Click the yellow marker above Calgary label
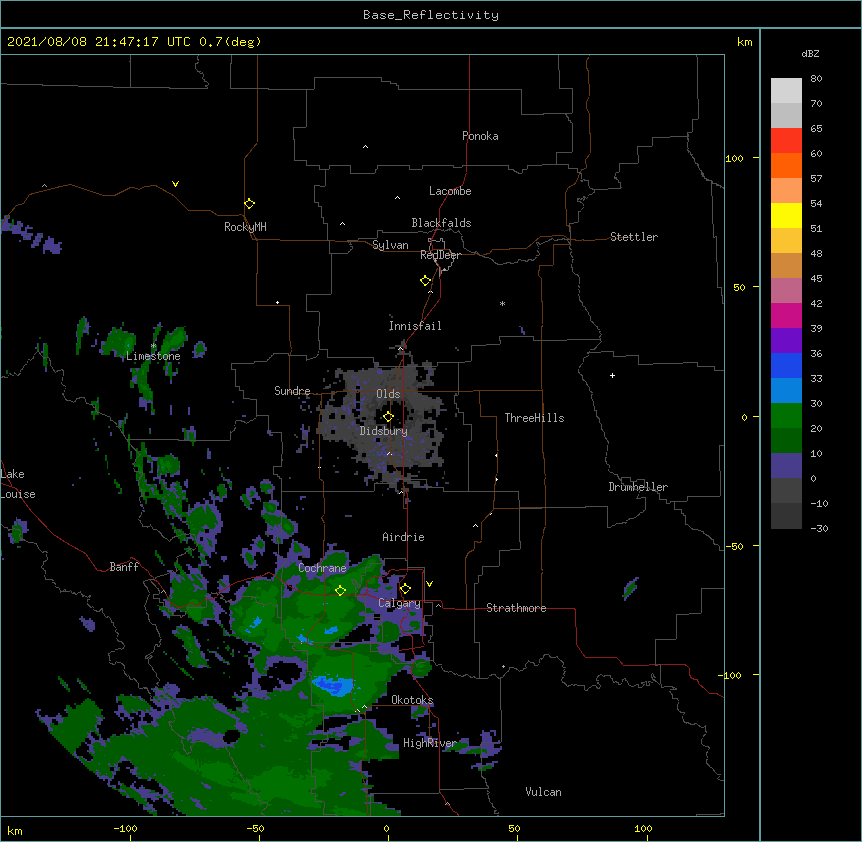The image size is (862, 842). (x=405, y=589)
